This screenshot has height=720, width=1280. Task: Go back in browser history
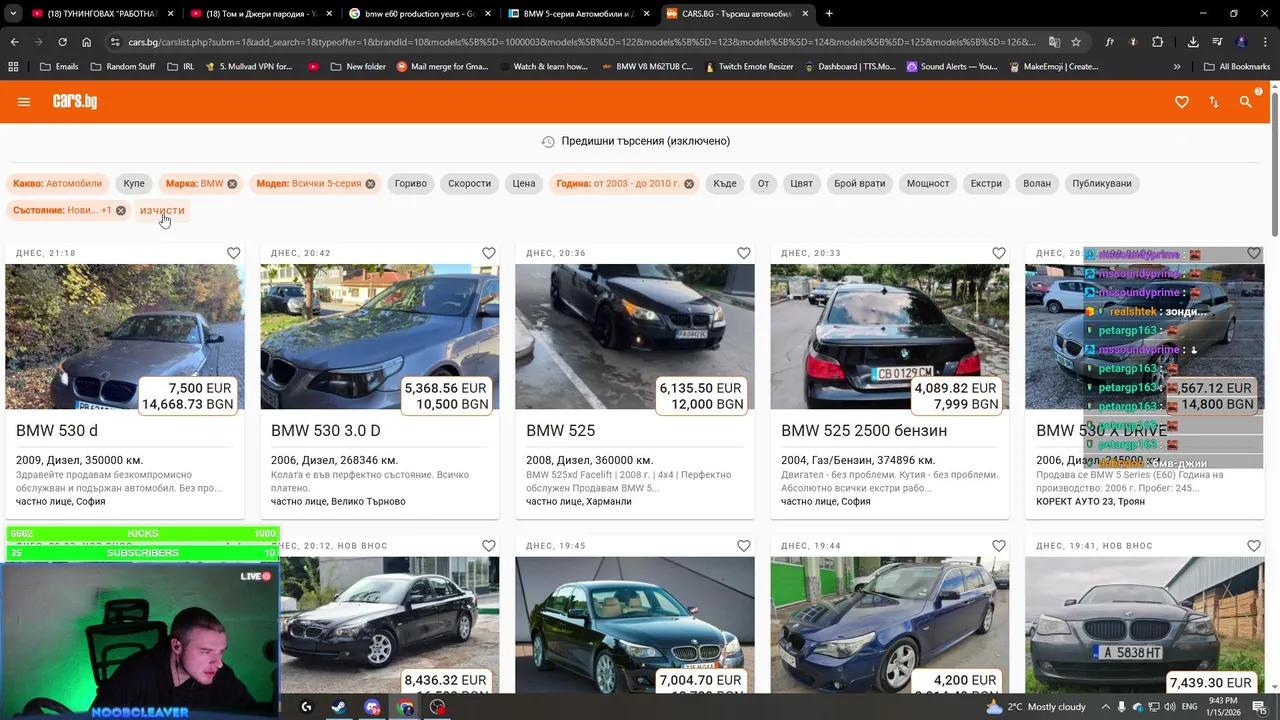pyautogui.click(x=14, y=42)
